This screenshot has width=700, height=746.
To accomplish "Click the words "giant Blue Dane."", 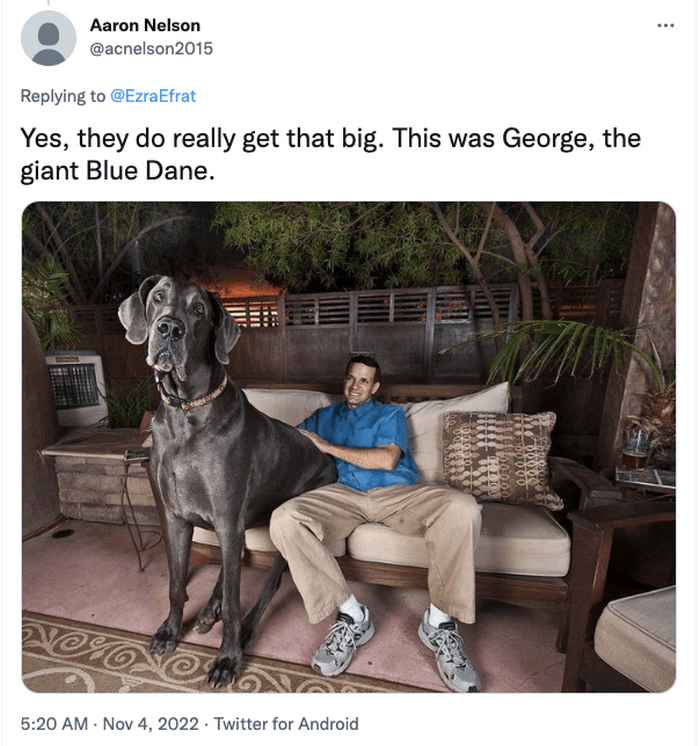I will point(118,171).
